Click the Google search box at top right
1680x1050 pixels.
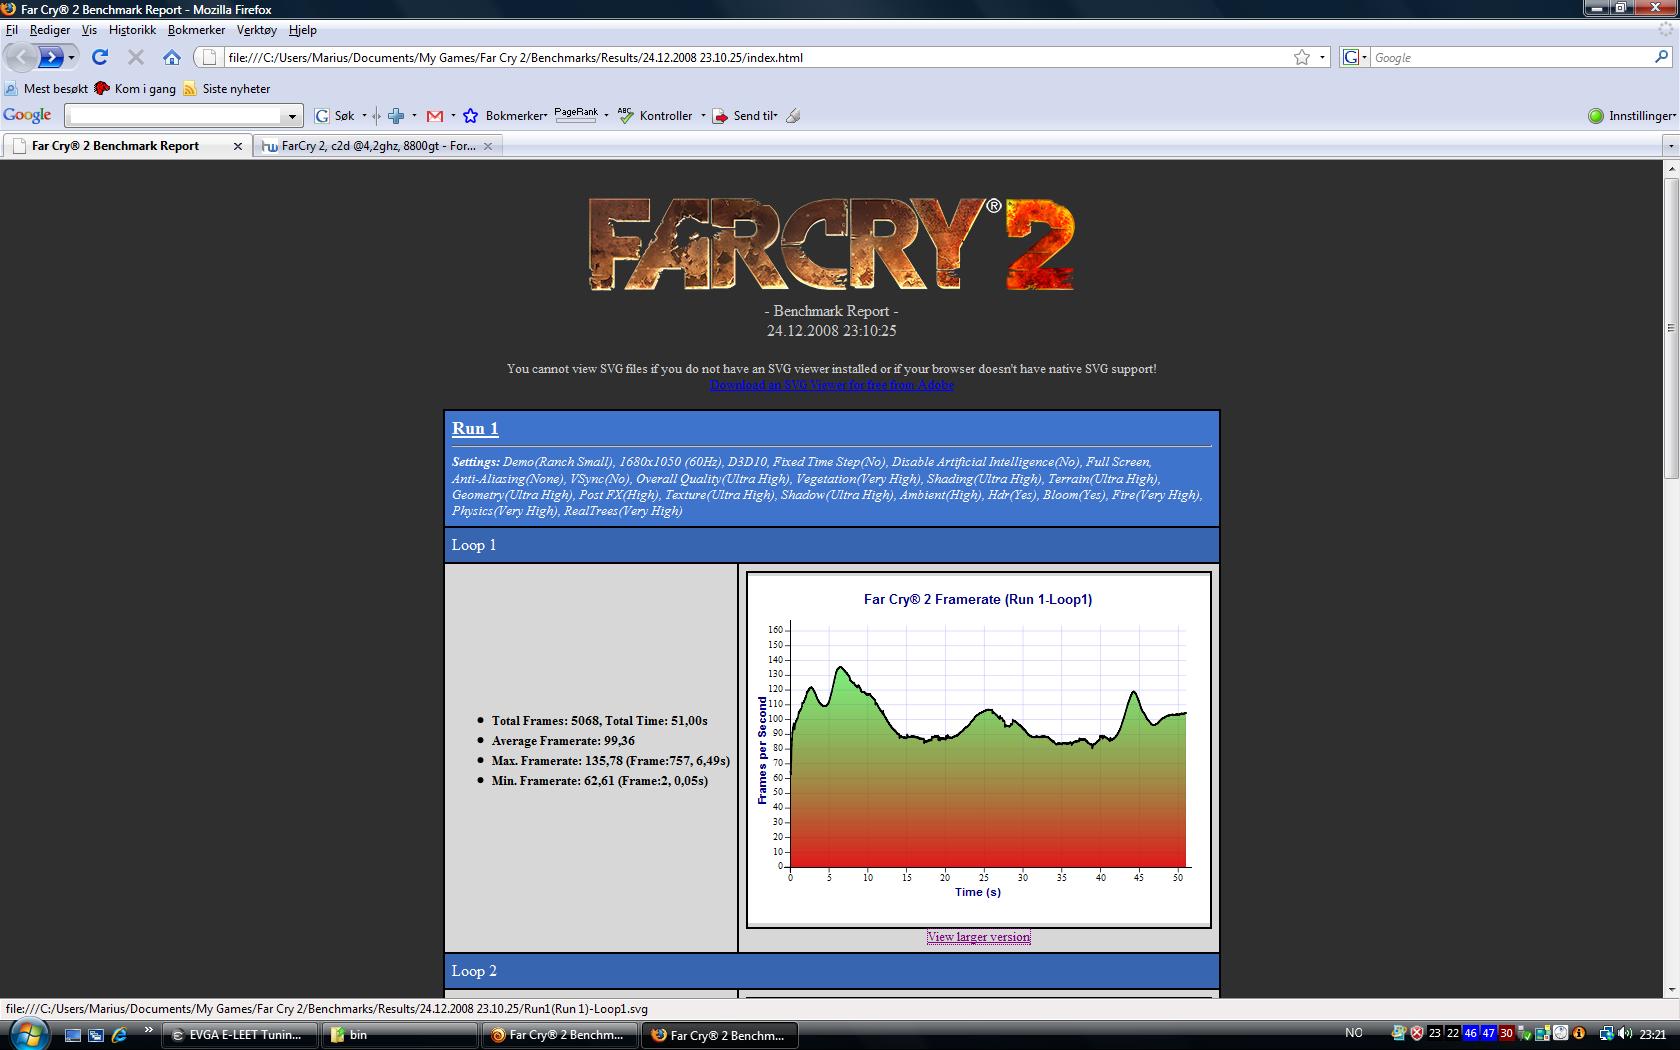pos(1510,57)
